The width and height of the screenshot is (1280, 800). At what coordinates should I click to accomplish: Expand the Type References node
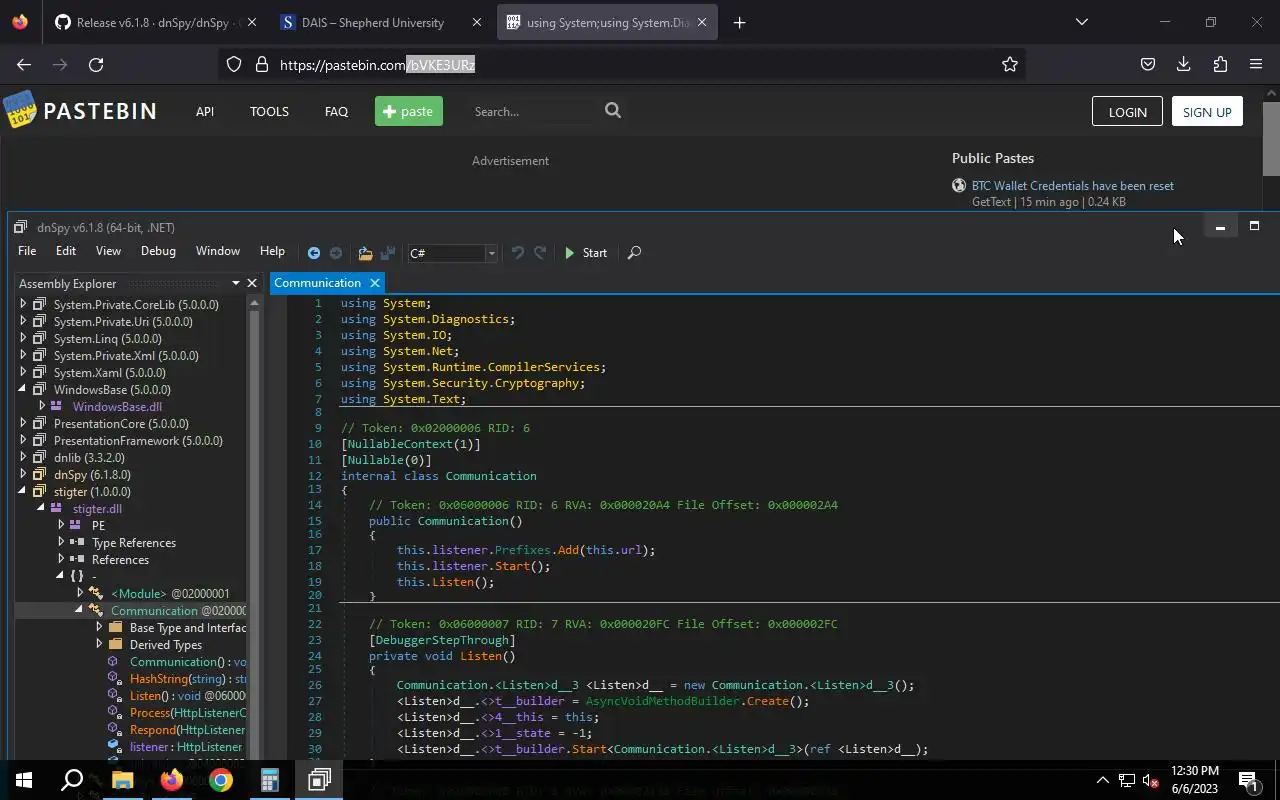tap(61, 542)
